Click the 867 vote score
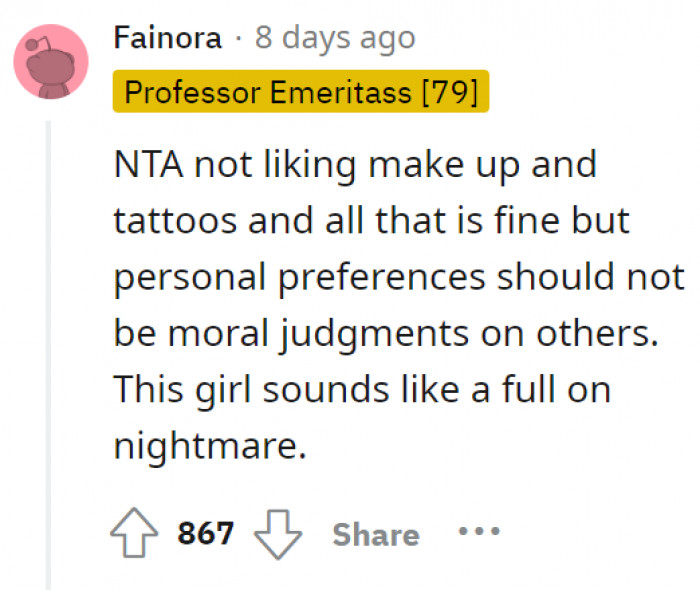 pos(206,534)
